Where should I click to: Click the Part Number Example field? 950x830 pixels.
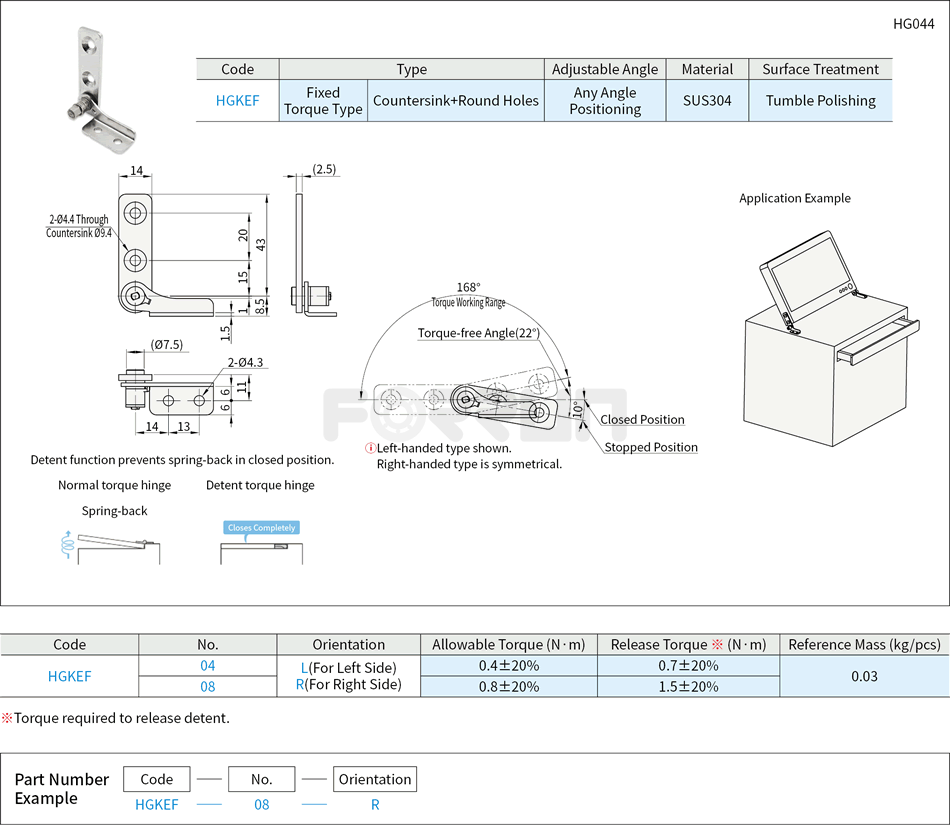point(60,789)
